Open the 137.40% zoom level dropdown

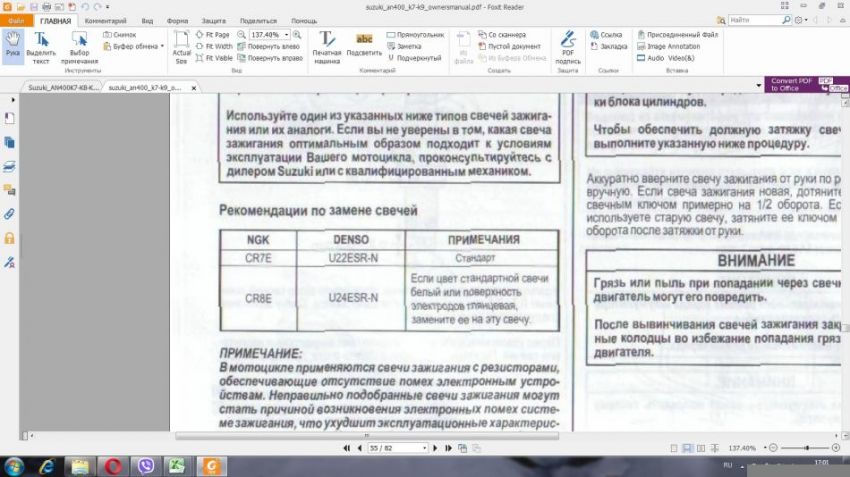286,35
